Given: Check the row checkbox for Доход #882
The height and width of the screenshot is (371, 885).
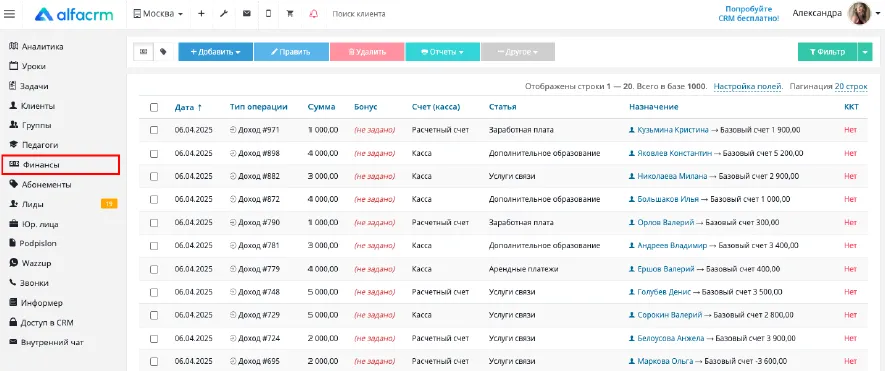Looking at the screenshot, I should tap(154, 176).
